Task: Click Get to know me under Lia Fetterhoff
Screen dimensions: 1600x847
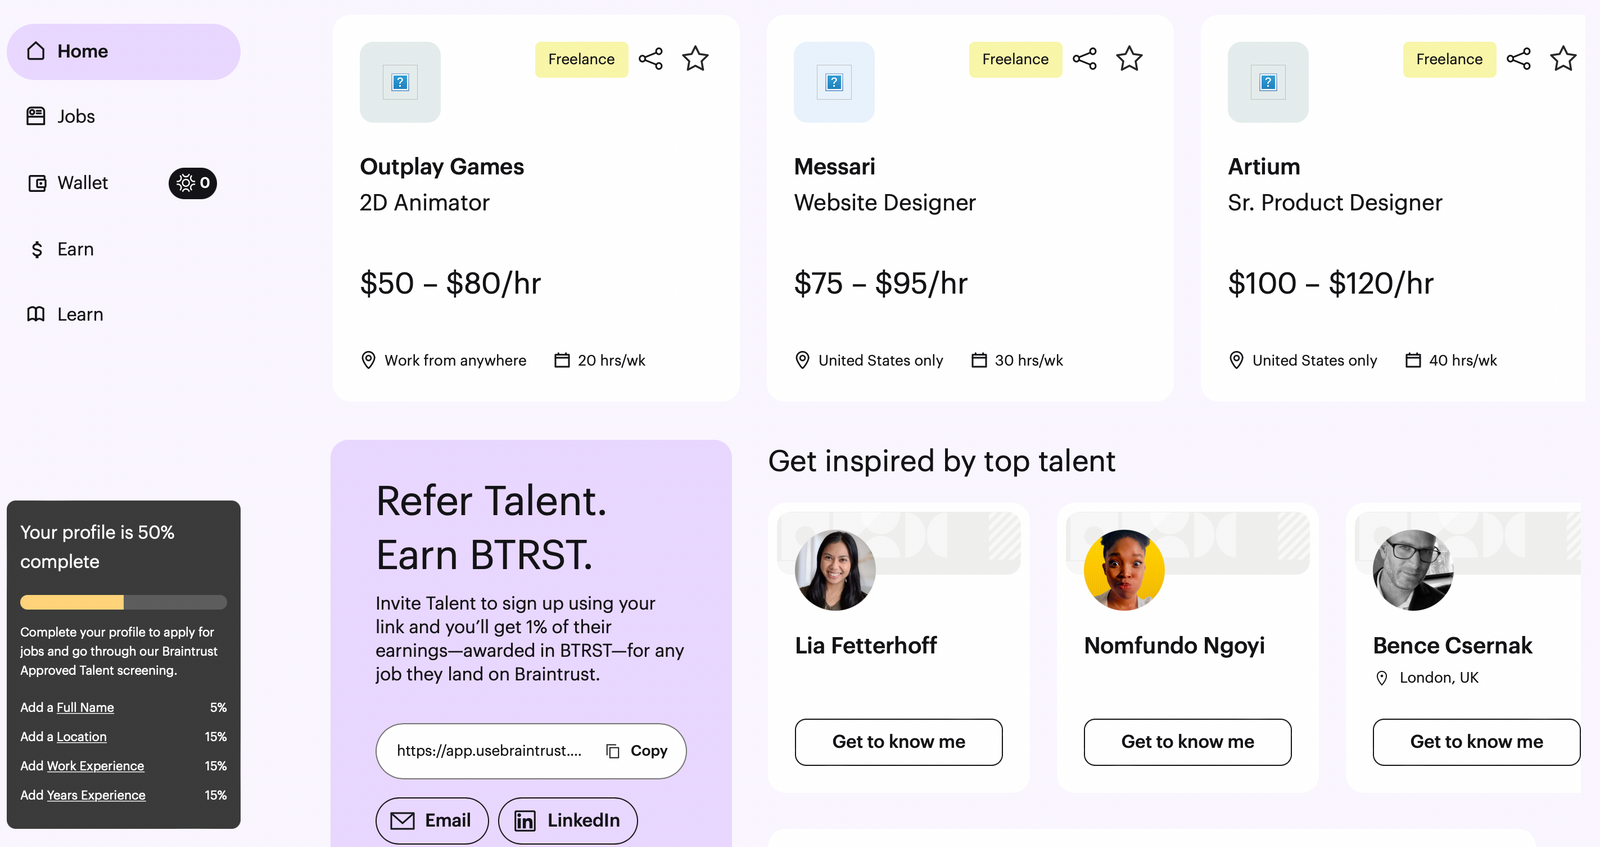Action: pyautogui.click(x=897, y=742)
